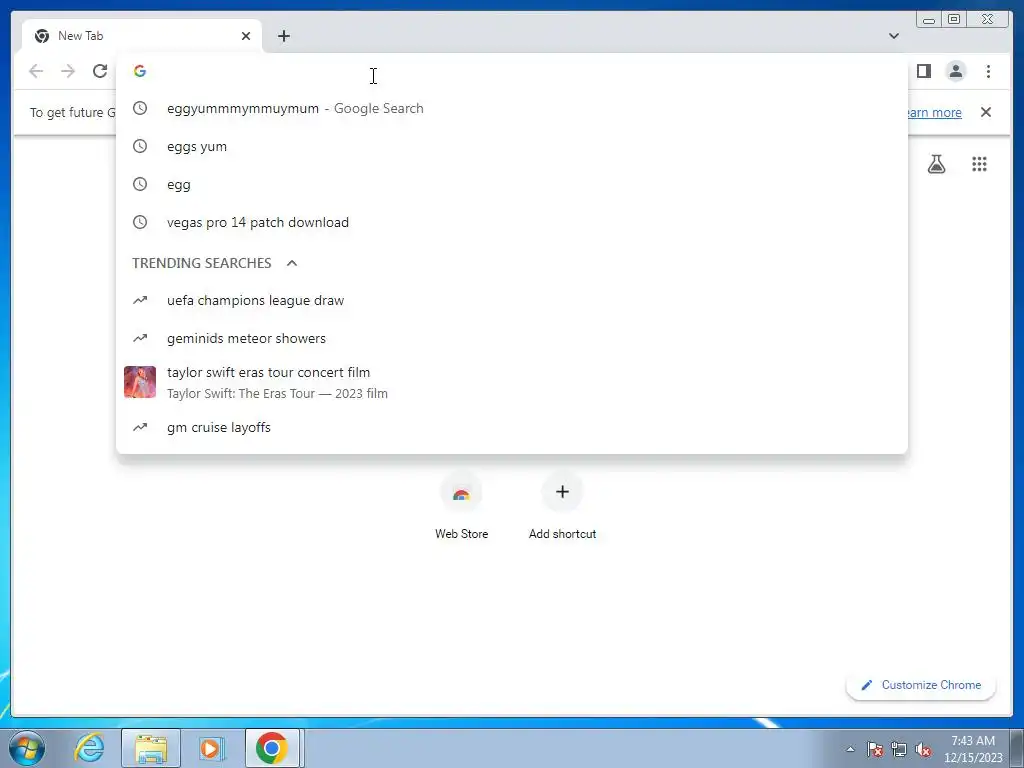
Task: Open the tab search chevron
Action: coord(894,36)
